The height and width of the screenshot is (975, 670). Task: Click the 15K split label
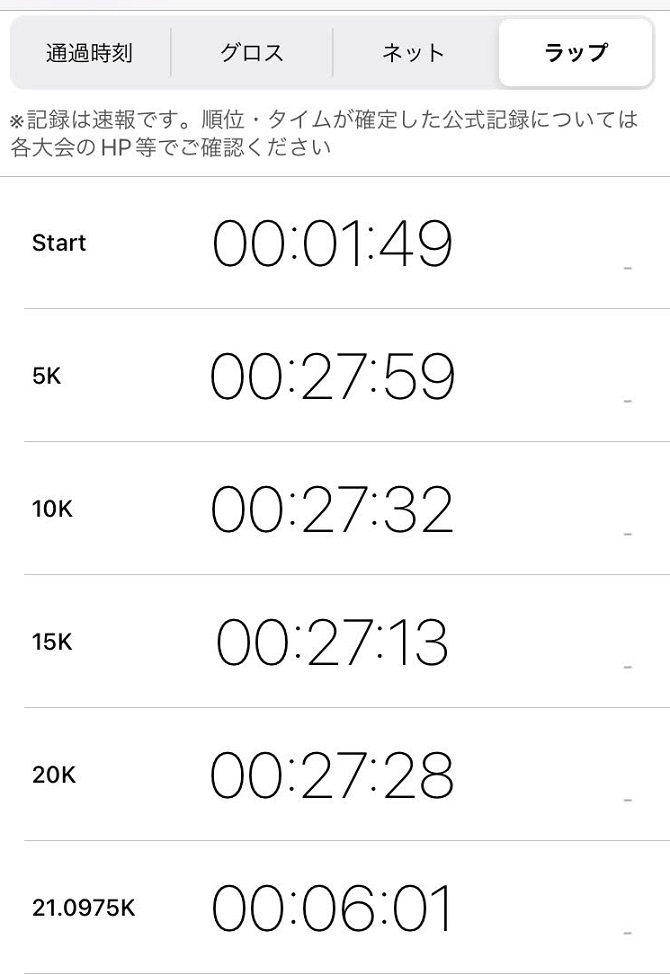coord(52,642)
